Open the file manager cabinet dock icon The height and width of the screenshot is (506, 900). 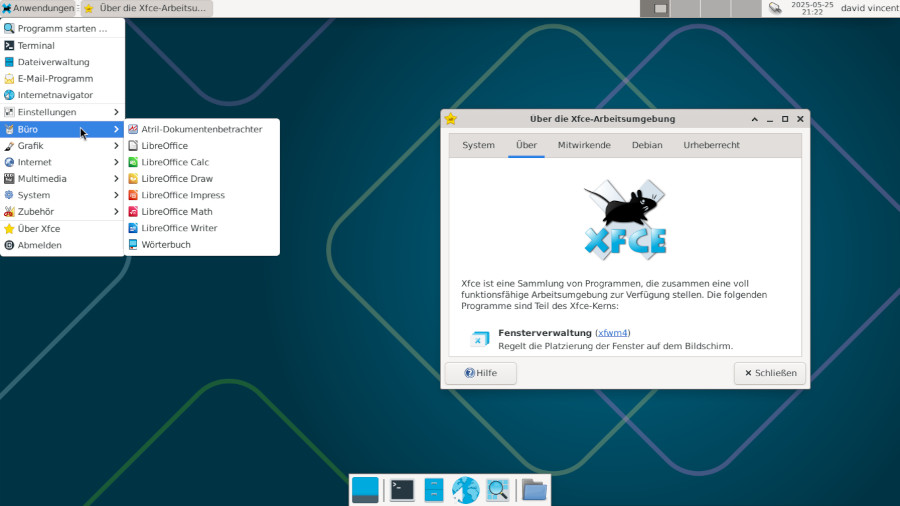point(434,490)
